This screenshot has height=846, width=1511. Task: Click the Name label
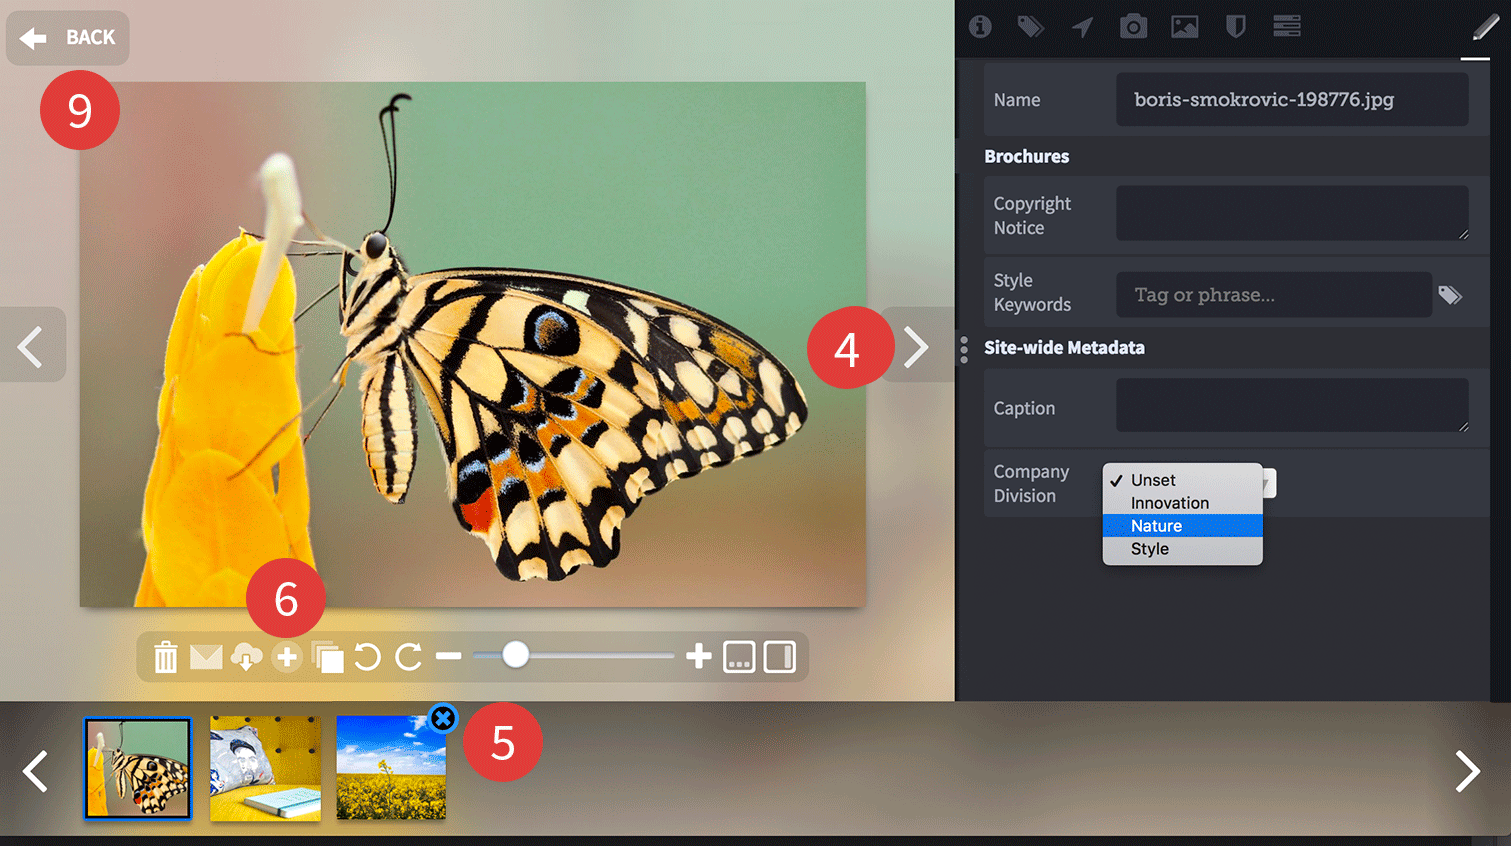(1017, 100)
